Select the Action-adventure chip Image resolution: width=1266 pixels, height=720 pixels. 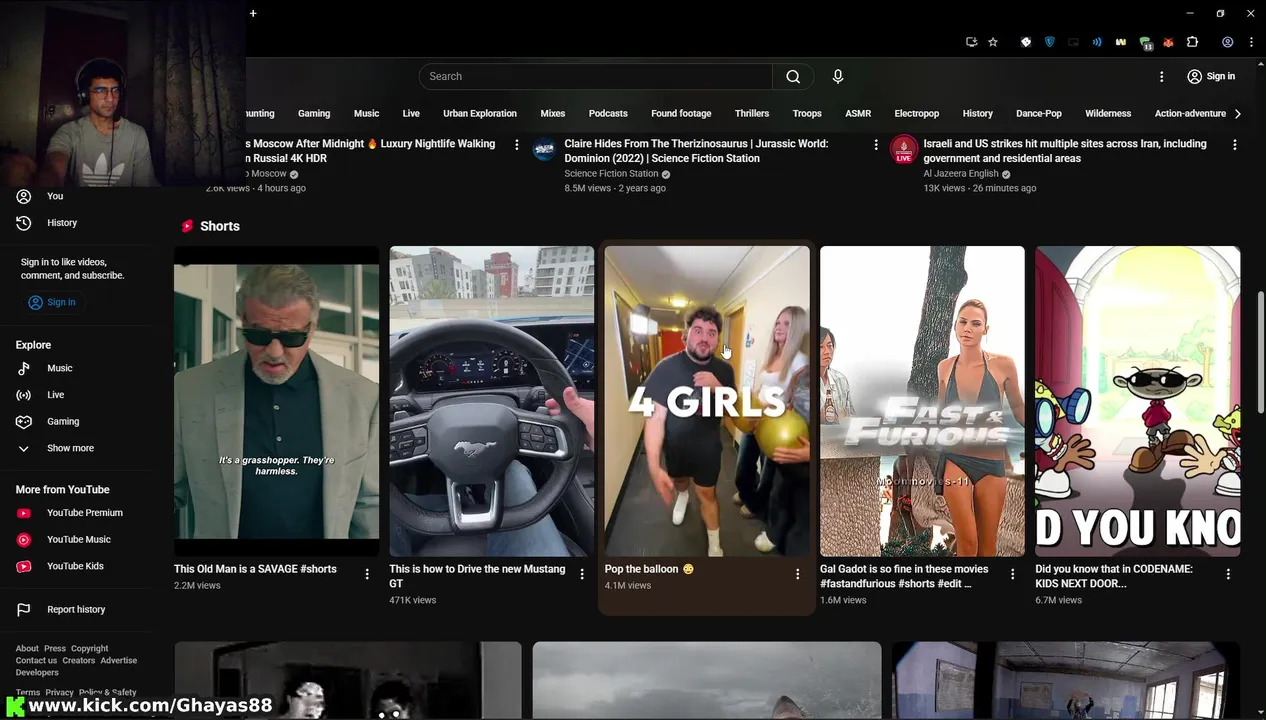1190,114
